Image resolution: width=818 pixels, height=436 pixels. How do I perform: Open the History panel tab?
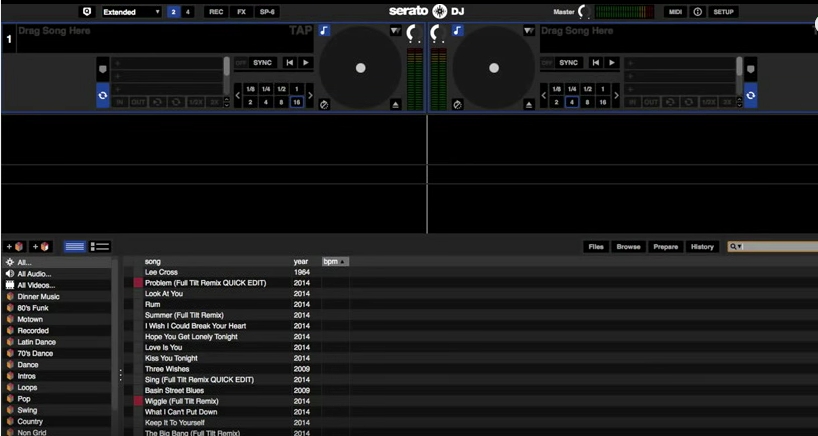(702, 246)
